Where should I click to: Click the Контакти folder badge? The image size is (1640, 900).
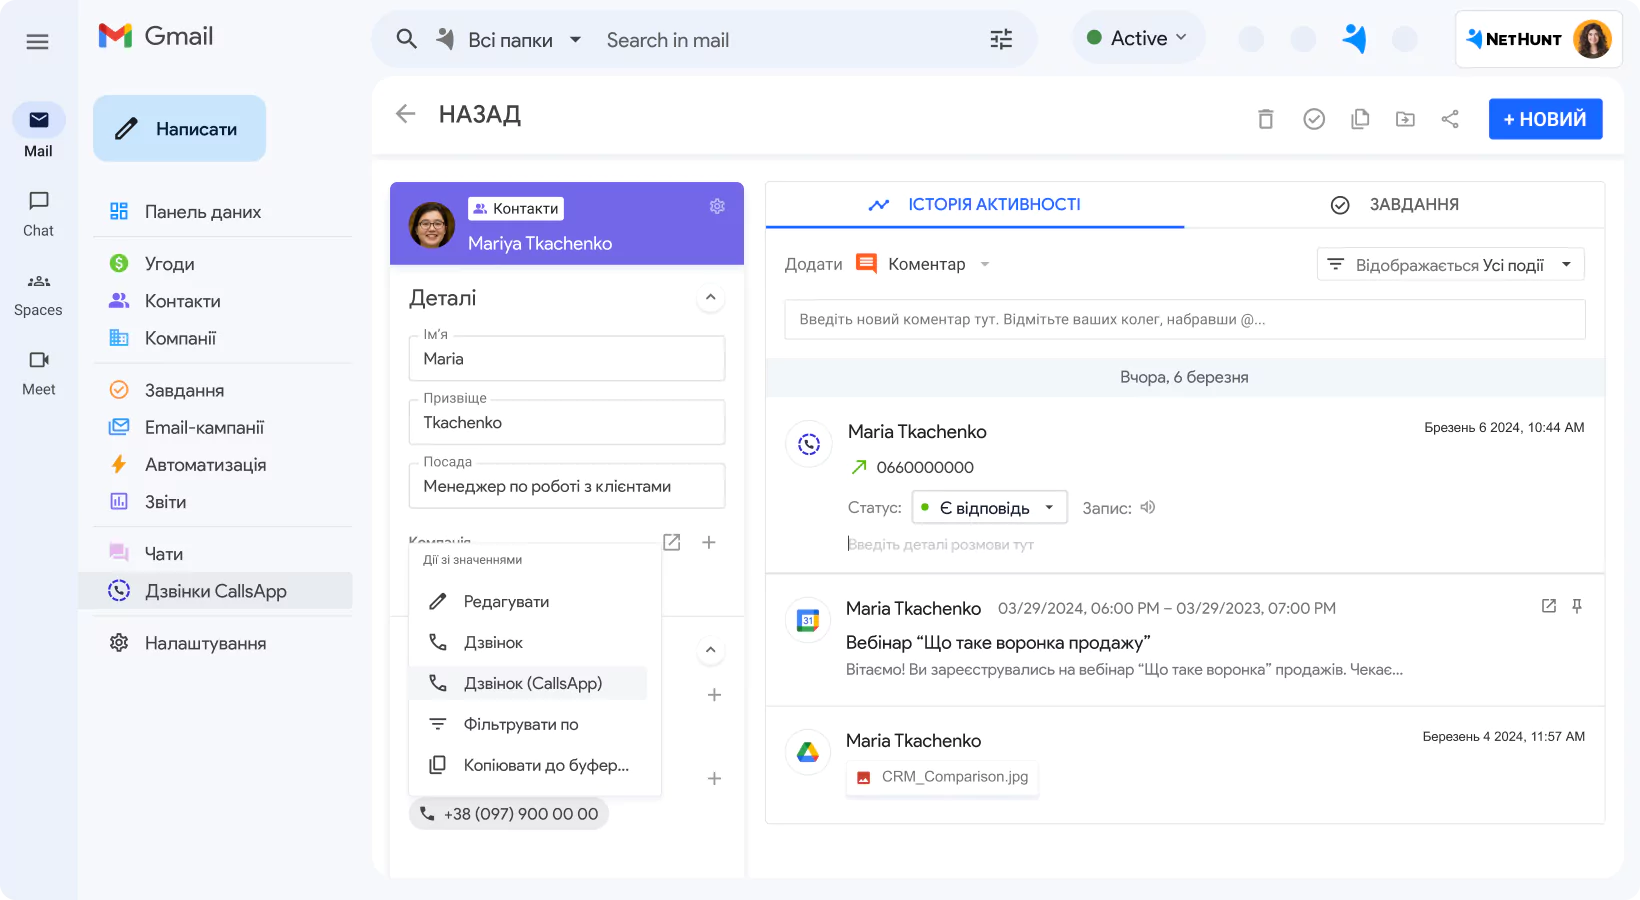[516, 208]
